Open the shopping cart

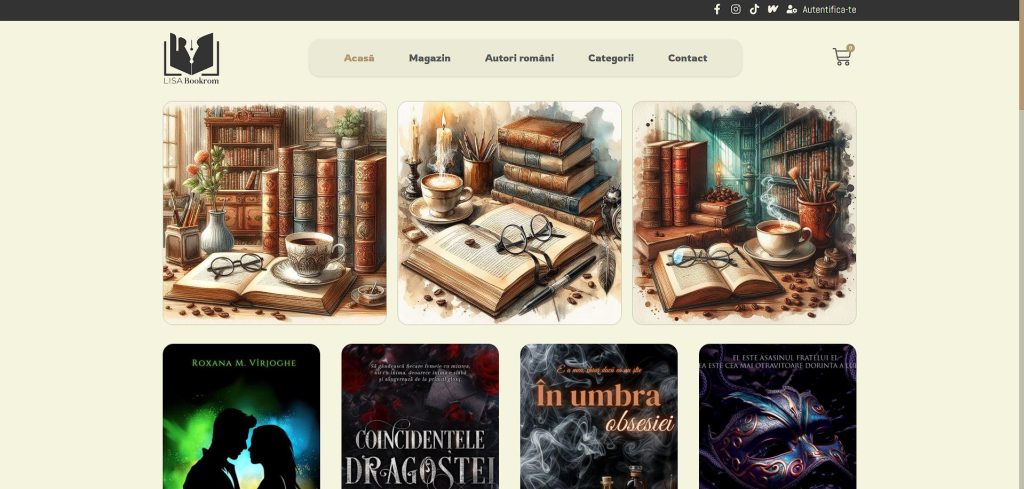click(841, 58)
